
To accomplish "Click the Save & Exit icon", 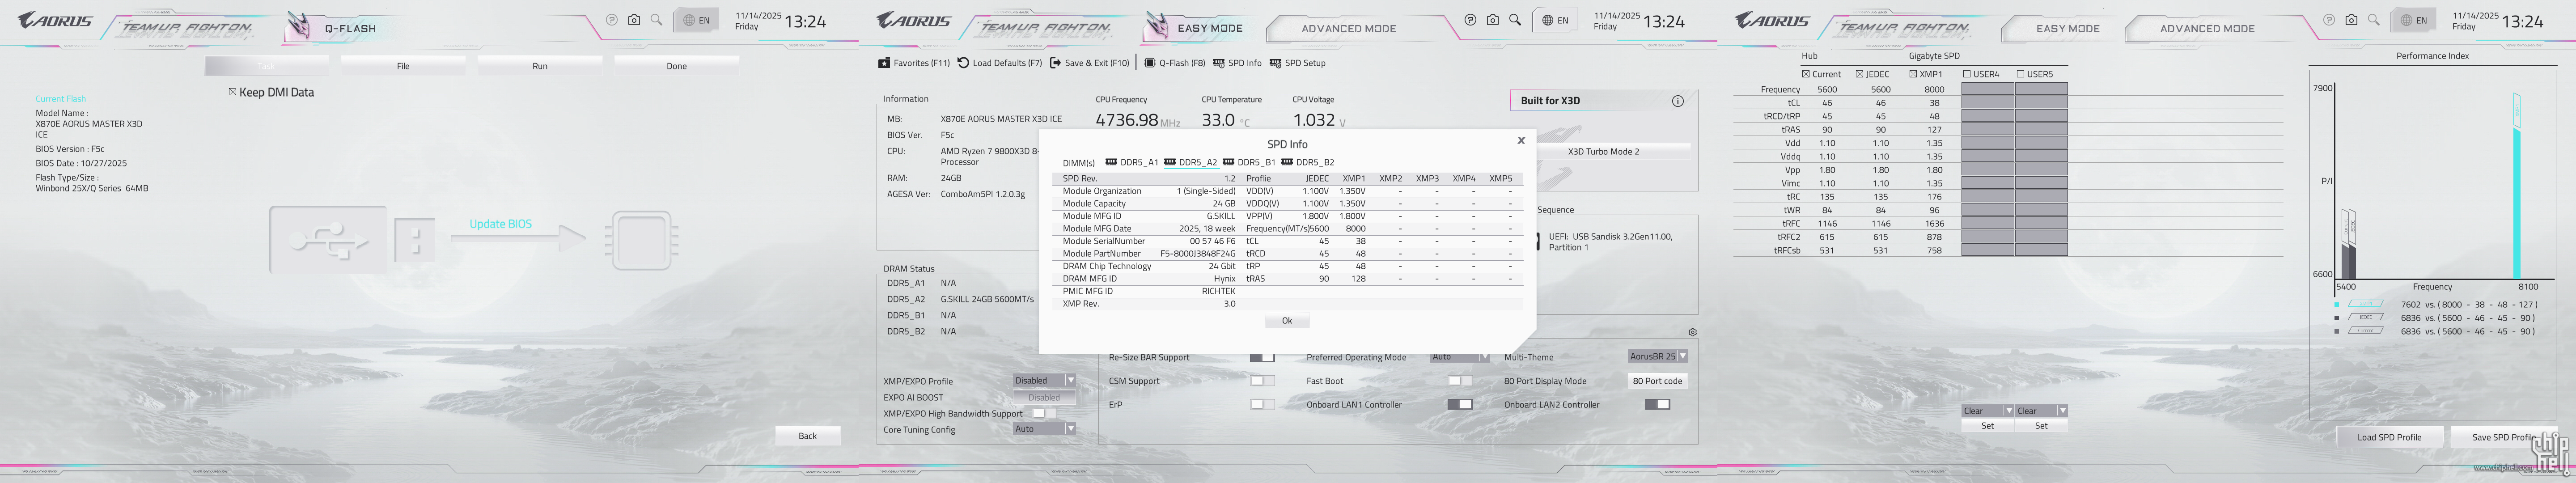I will [1055, 63].
